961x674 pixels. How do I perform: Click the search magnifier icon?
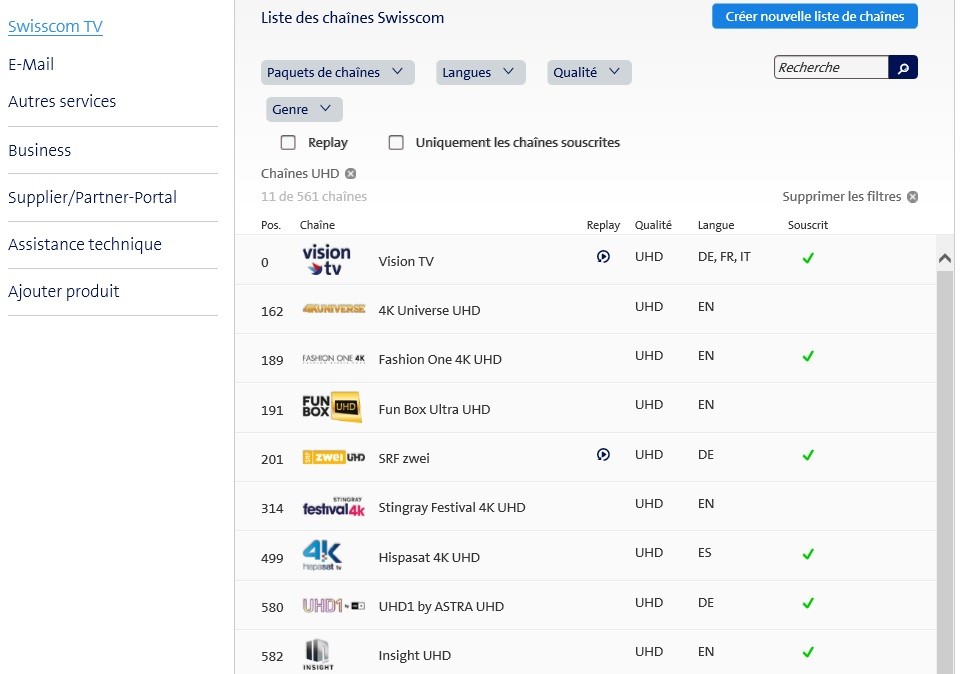pos(903,68)
